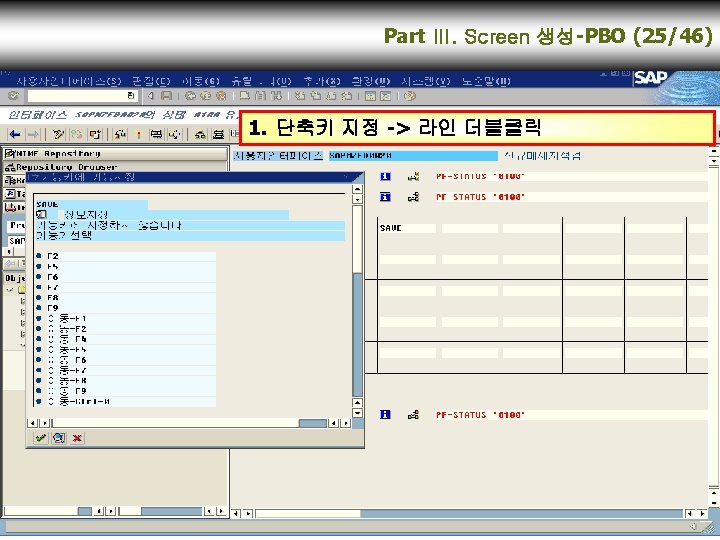Screen dimensions: 720x540
Task: Click the bottom scroll-down arrow of dialog scrollbar
Action: (x=357, y=413)
